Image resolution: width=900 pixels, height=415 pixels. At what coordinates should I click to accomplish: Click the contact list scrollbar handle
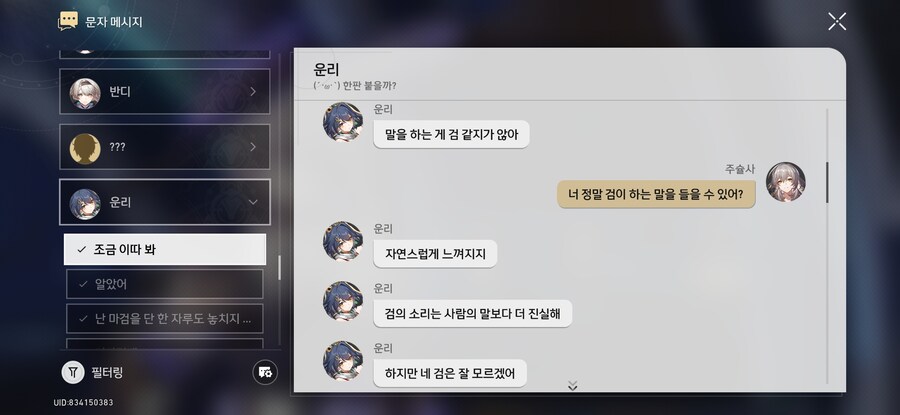[x=280, y=267]
